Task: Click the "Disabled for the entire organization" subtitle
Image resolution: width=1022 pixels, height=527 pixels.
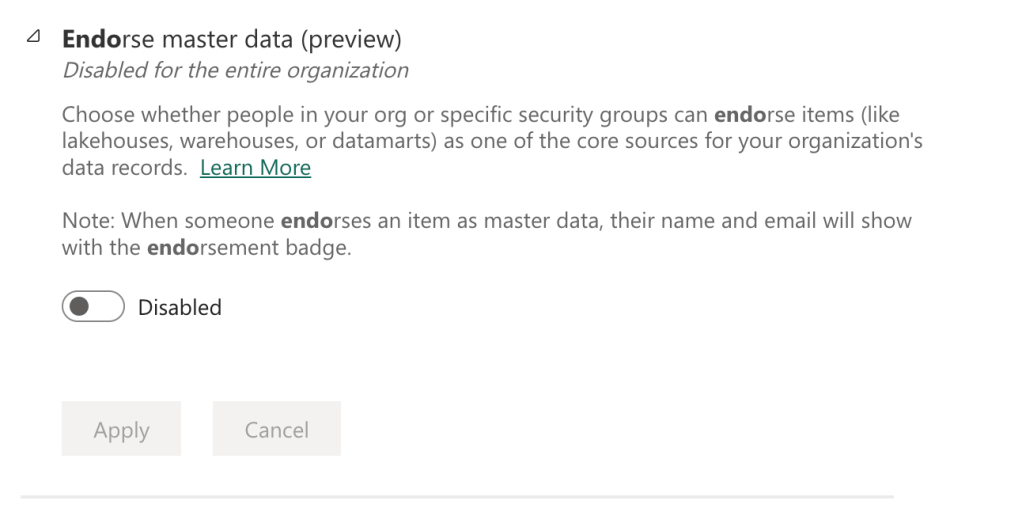Action: (x=235, y=70)
